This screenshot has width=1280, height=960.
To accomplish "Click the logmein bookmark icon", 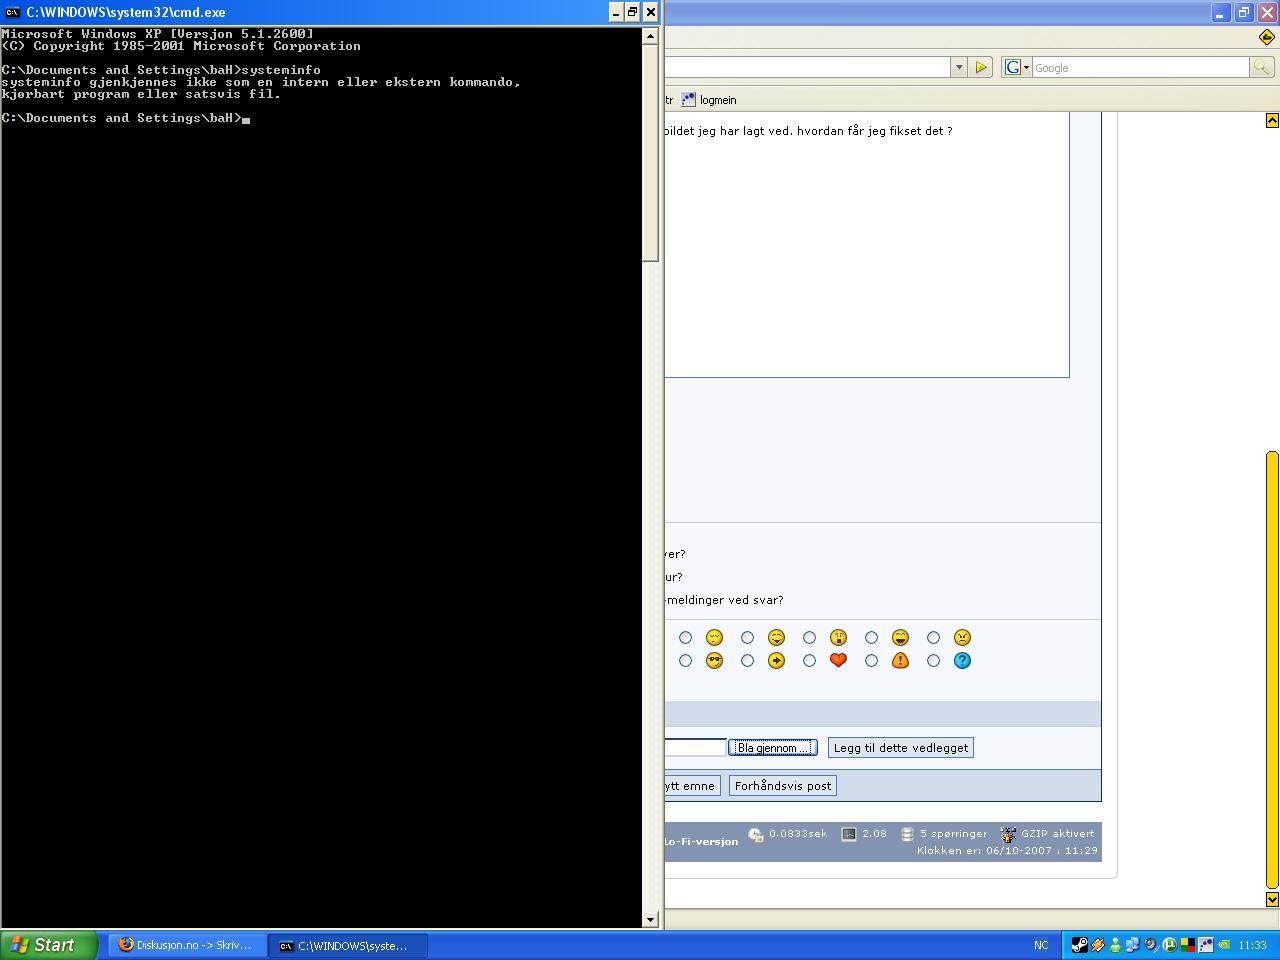I will tap(688, 100).
